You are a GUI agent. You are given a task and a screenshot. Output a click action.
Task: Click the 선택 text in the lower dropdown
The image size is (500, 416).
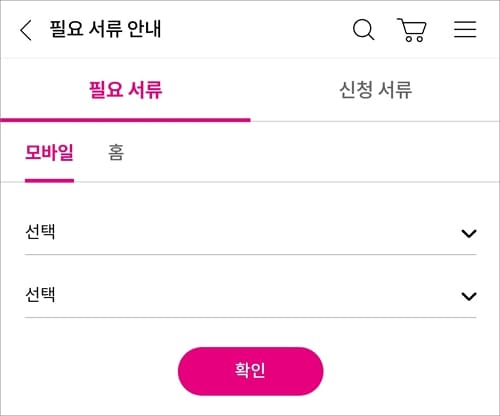pos(40,294)
